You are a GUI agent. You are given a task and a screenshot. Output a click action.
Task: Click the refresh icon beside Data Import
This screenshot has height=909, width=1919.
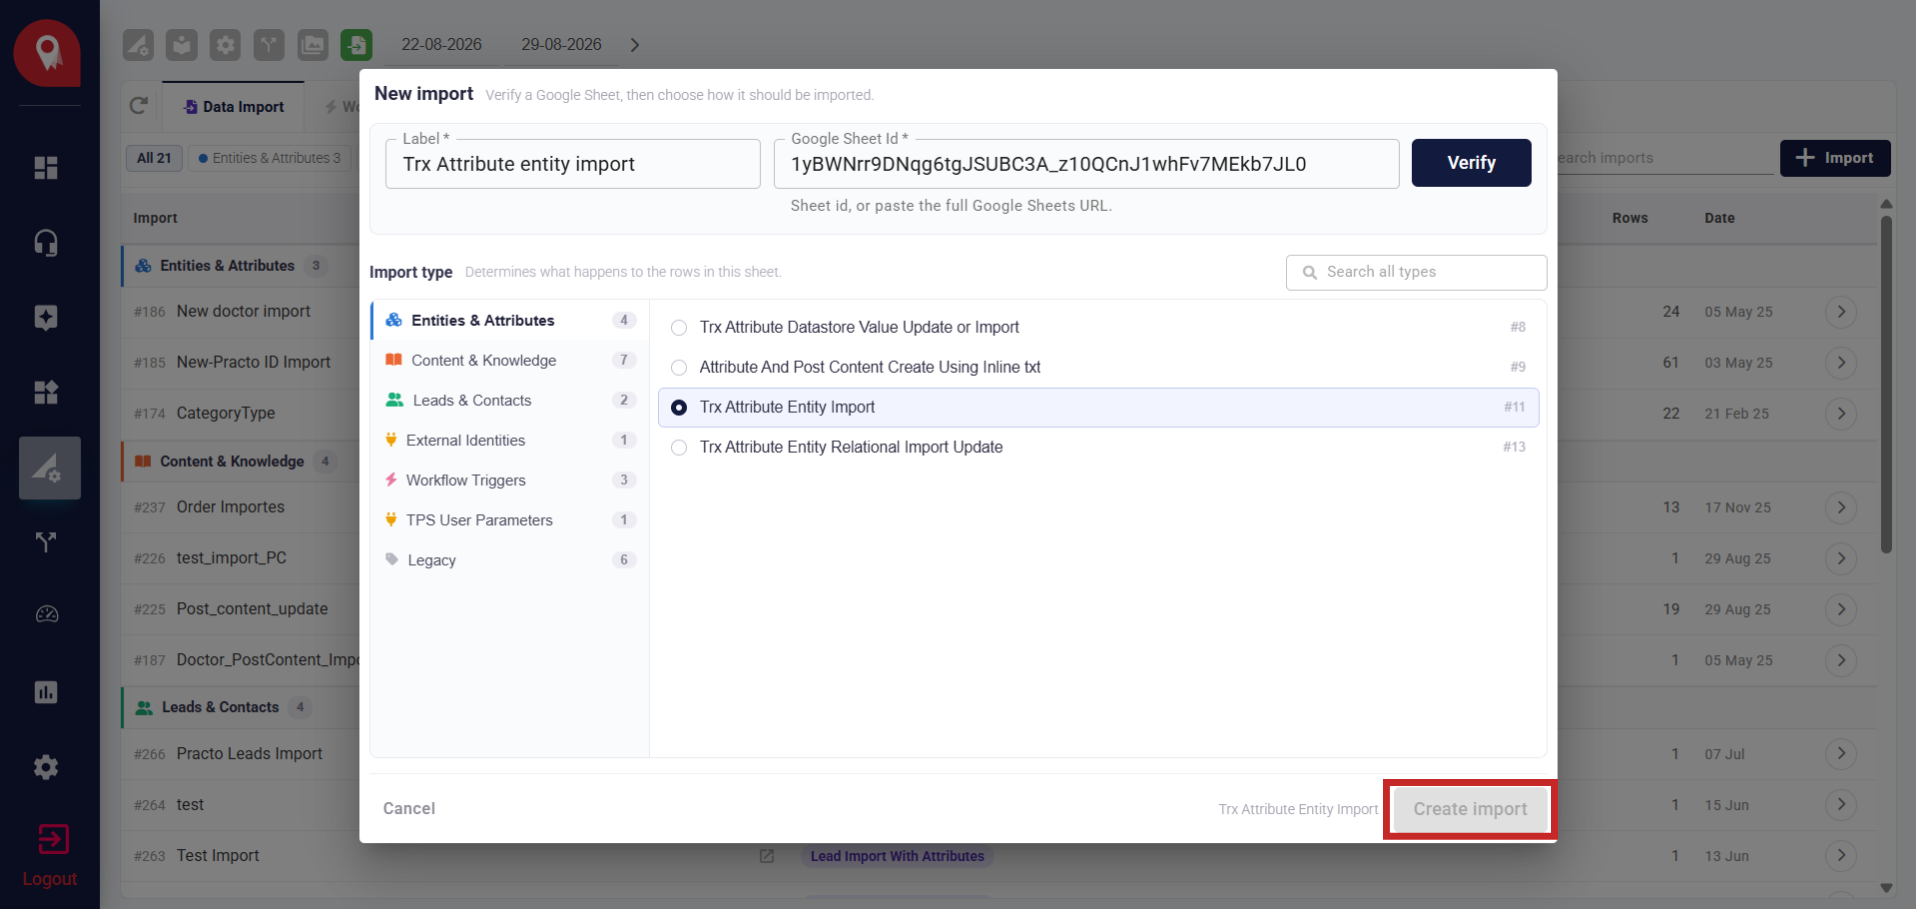(x=139, y=106)
